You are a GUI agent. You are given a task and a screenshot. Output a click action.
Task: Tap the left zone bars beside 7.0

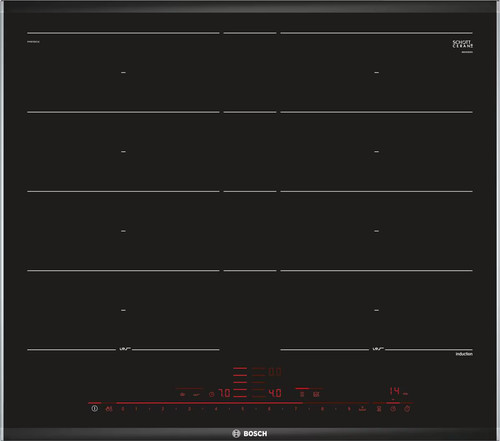240,393
